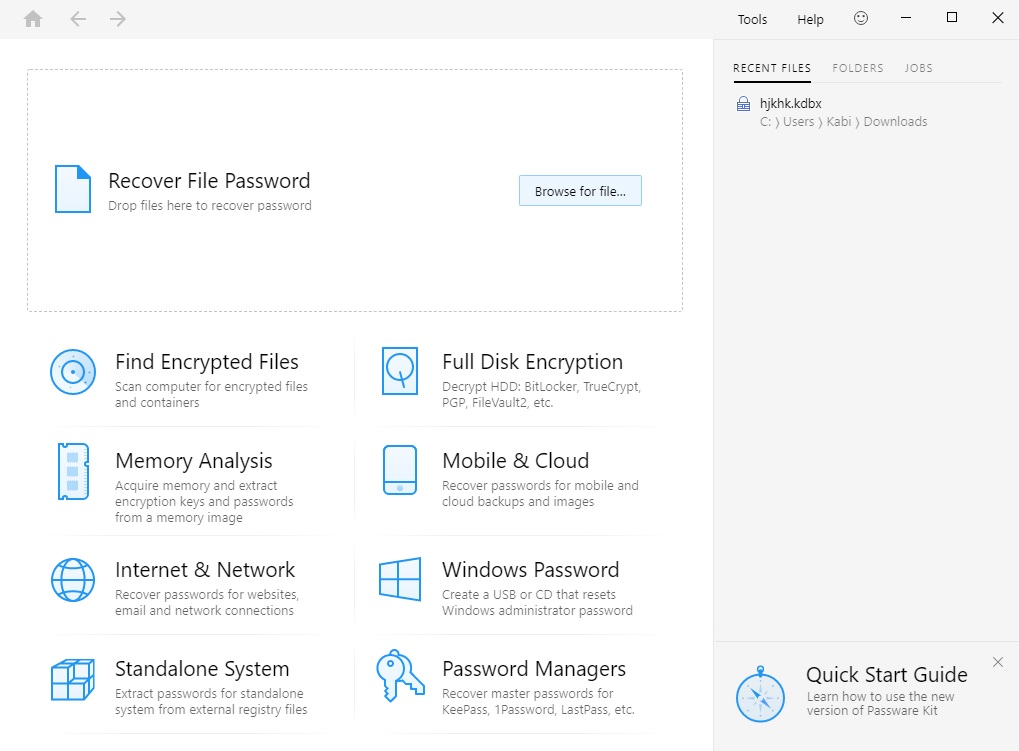This screenshot has height=751, width=1019.
Task: Open Windows Password title
Action: (x=530, y=570)
